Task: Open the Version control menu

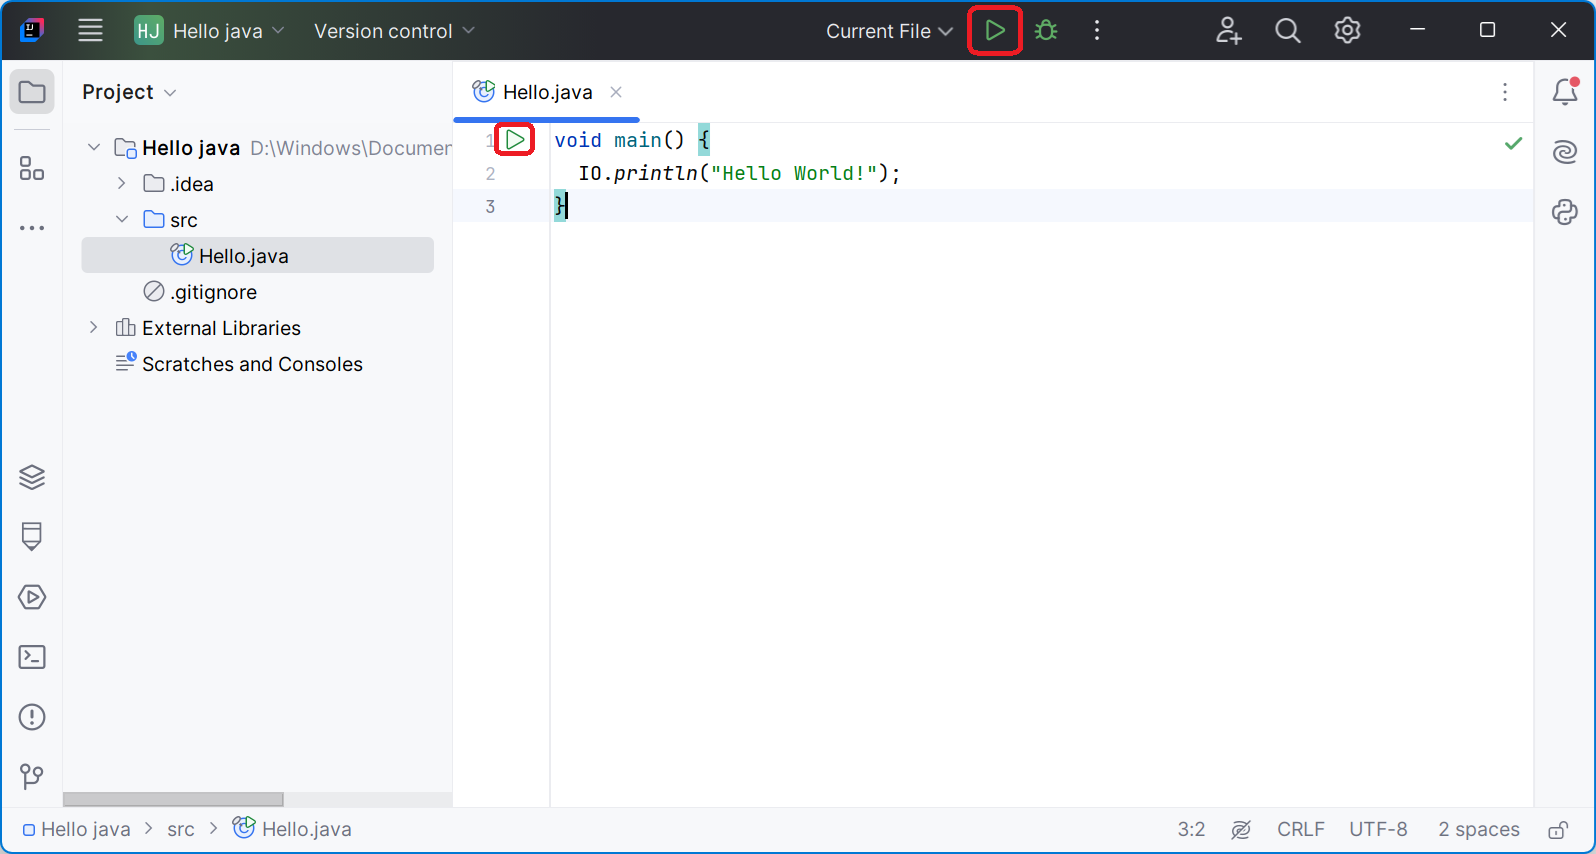Action: point(393,31)
